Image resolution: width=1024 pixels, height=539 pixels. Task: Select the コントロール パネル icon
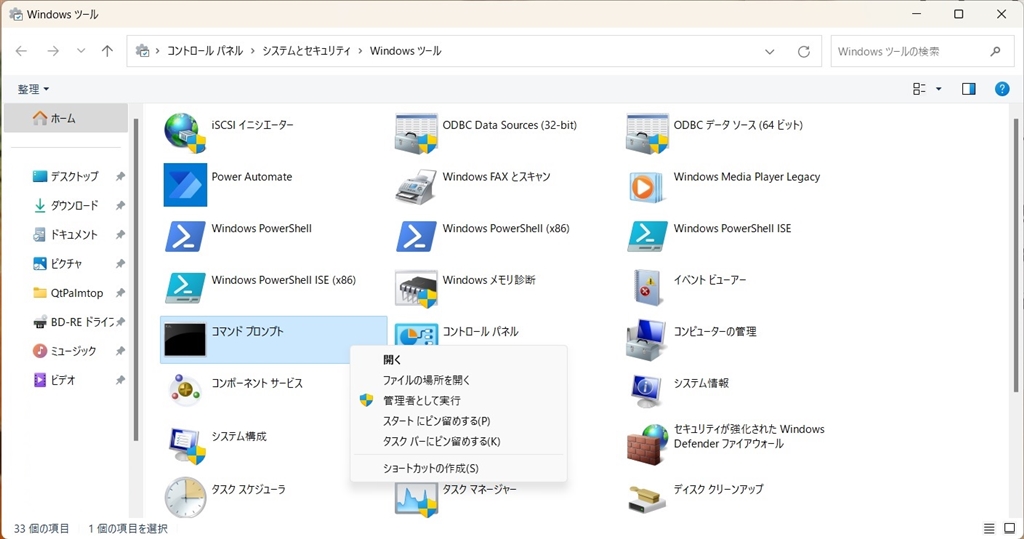click(416, 335)
